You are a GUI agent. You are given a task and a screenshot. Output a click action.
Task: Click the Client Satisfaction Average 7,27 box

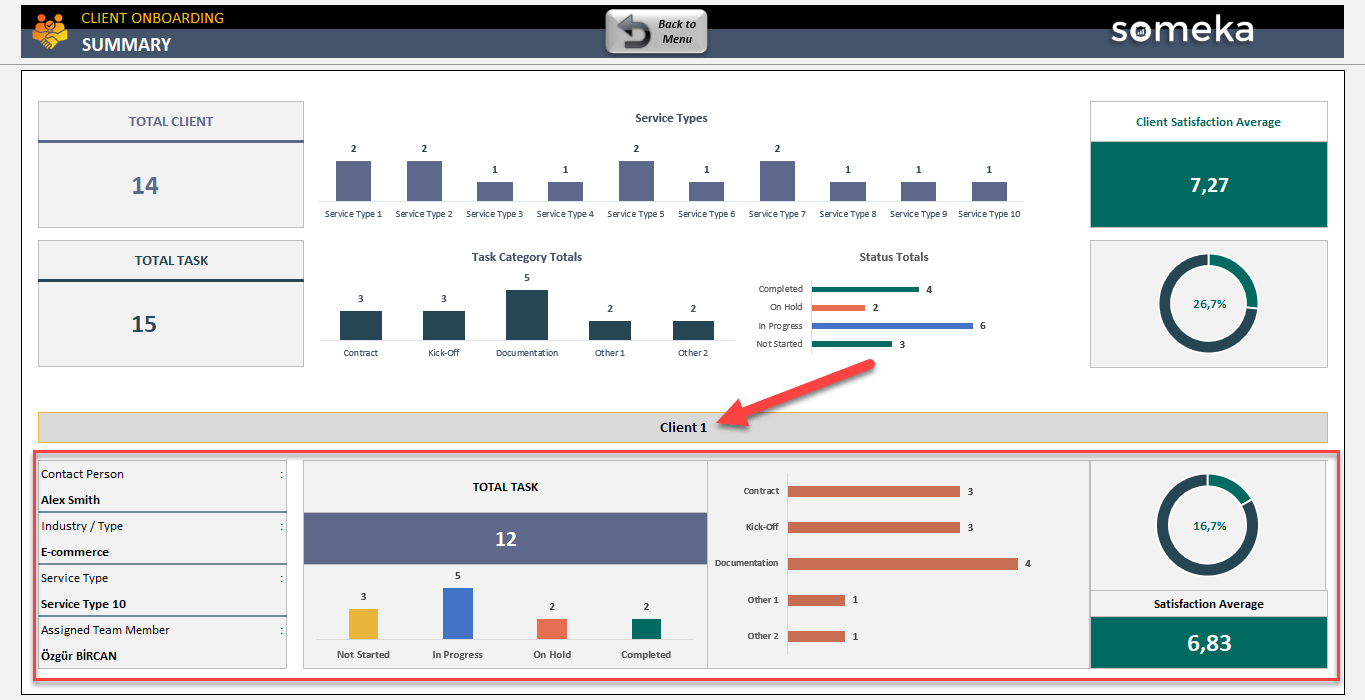1208,185
